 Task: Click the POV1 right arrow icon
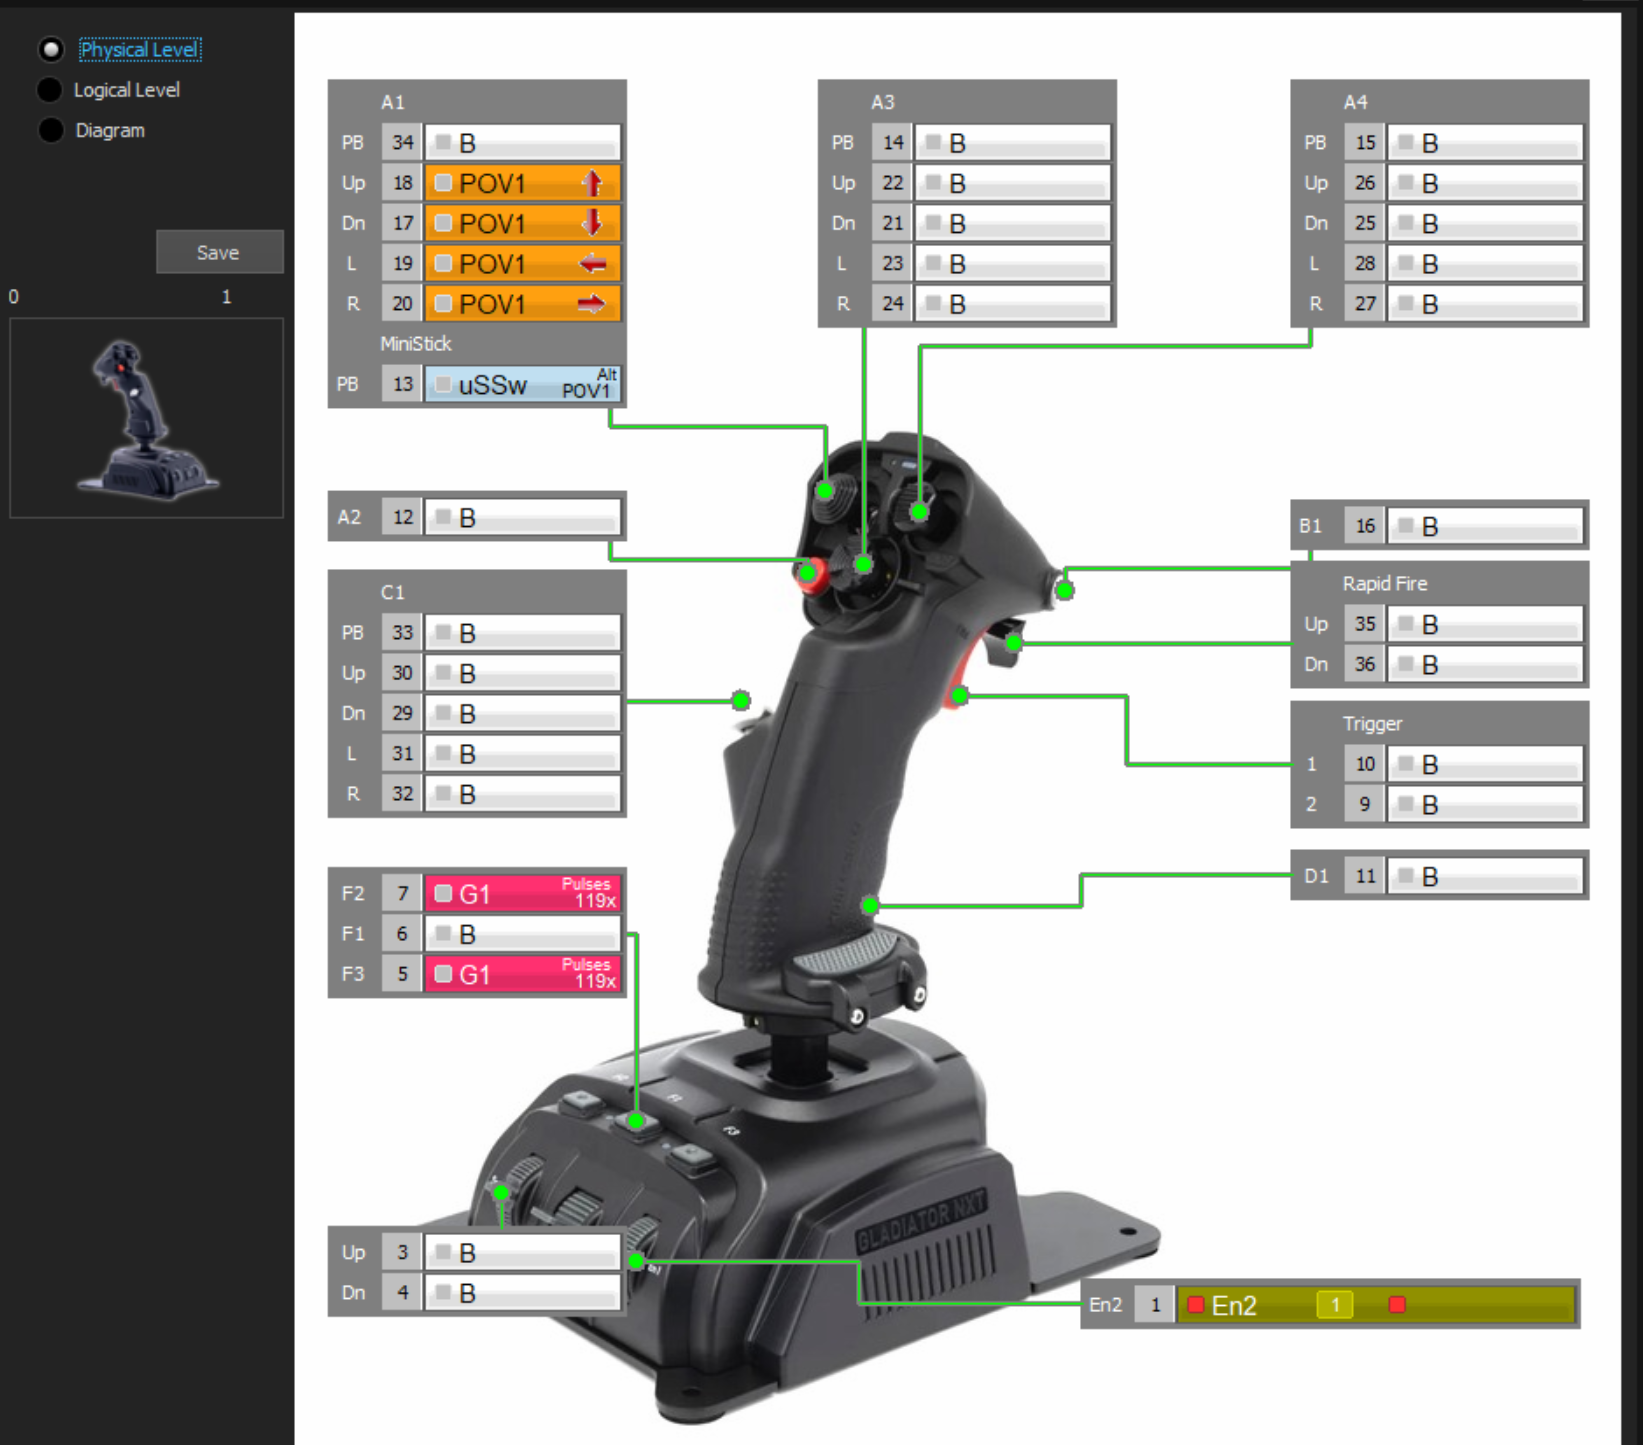click(592, 304)
